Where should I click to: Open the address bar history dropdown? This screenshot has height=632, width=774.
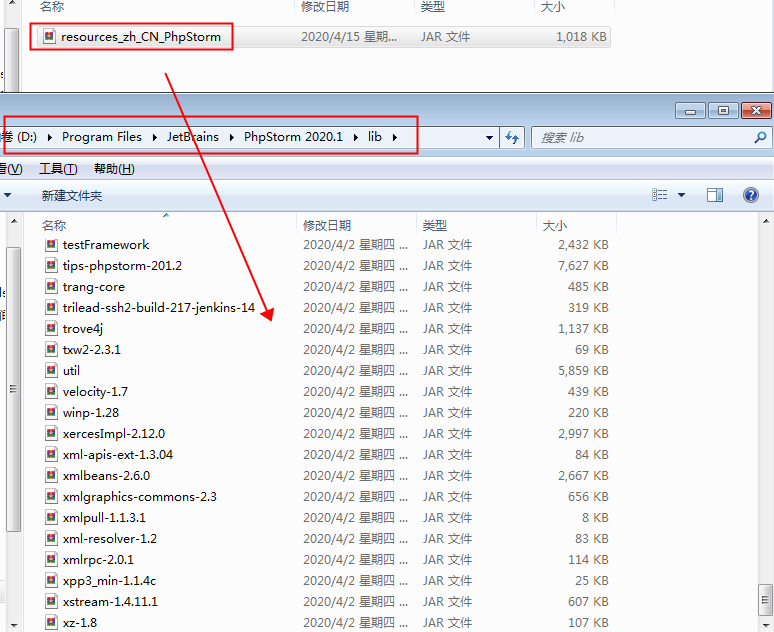[489, 137]
